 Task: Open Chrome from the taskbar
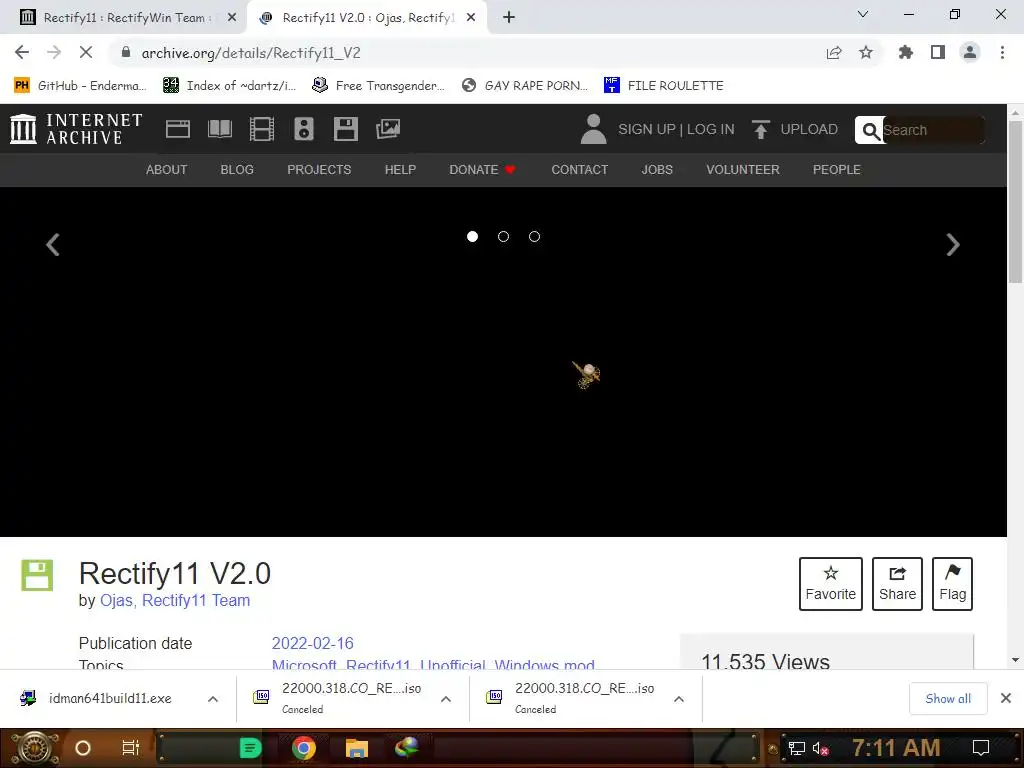click(x=304, y=747)
